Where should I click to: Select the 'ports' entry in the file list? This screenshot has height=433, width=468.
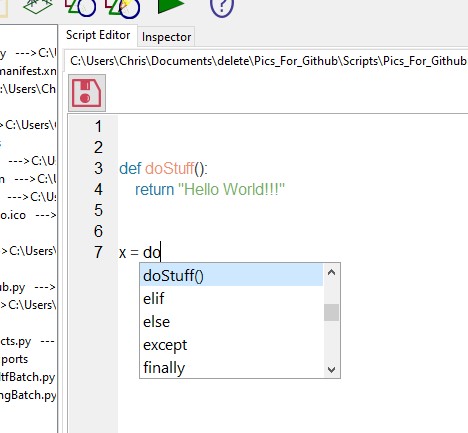pos(15,359)
